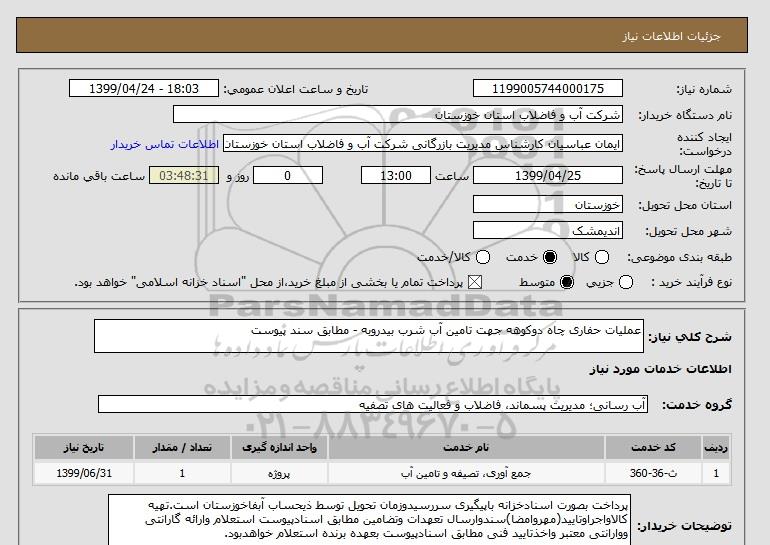The height and width of the screenshot is (545, 770).
Task: Select the جزیی purchase type radio
Action: [626, 282]
